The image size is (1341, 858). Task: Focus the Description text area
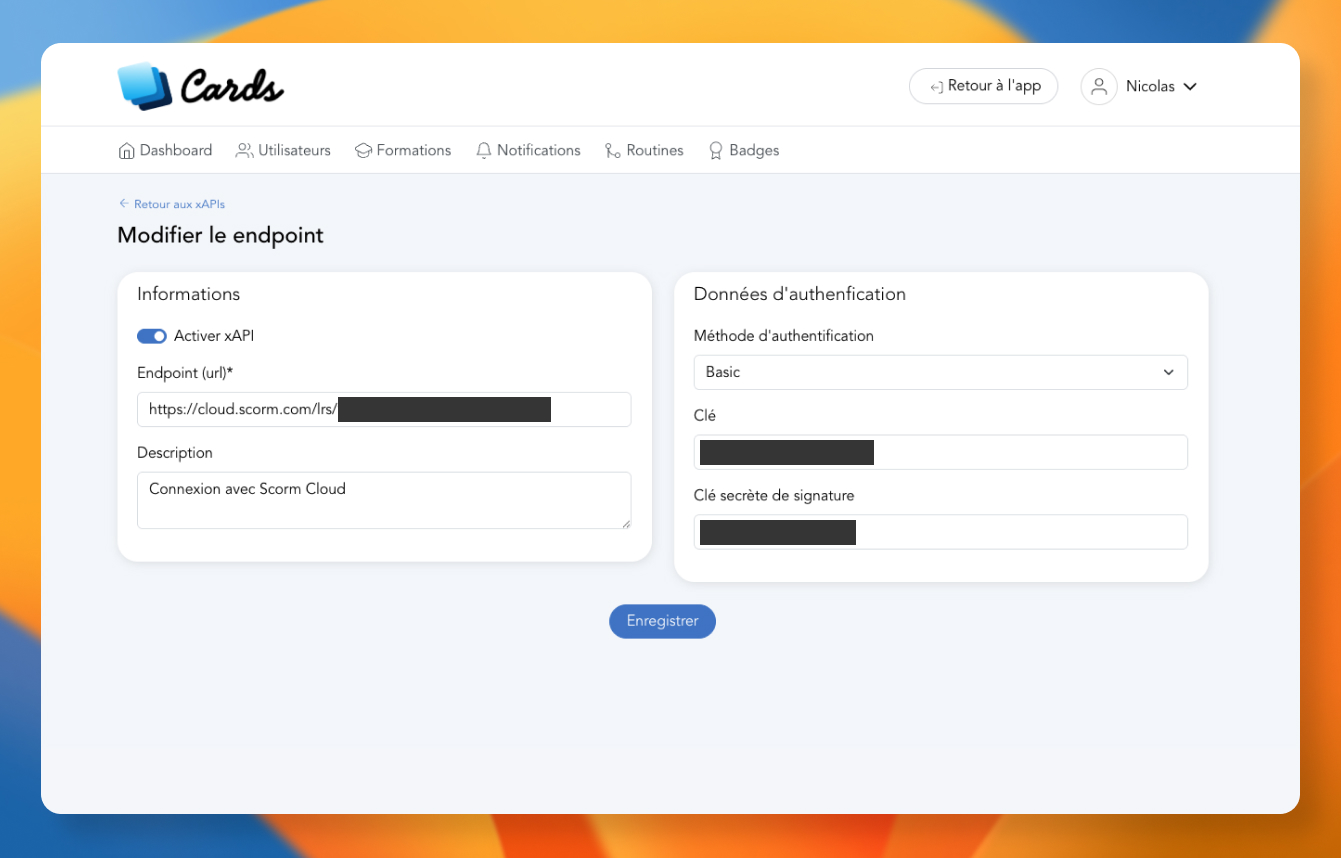click(384, 500)
